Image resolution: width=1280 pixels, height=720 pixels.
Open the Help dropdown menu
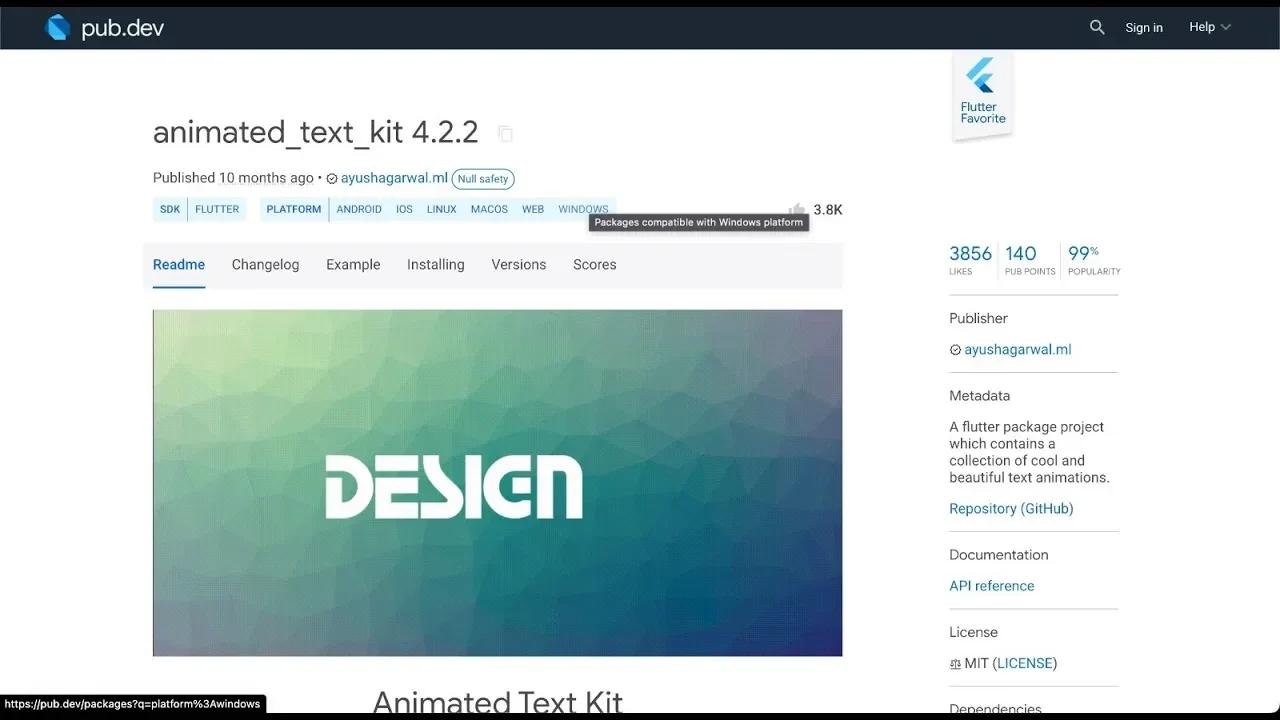click(x=1209, y=27)
